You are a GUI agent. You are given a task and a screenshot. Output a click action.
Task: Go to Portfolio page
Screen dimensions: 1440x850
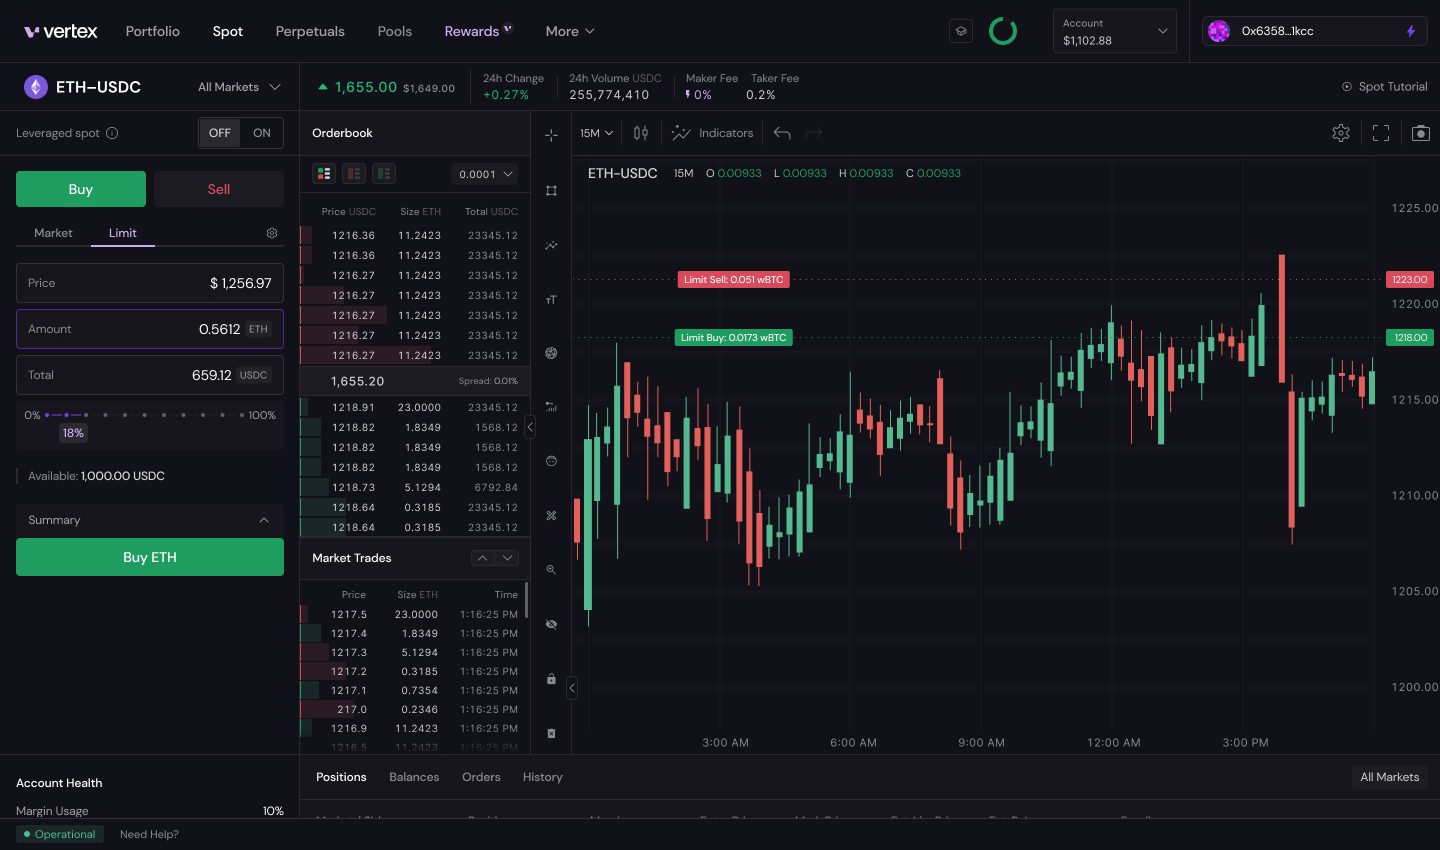click(x=153, y=31)
